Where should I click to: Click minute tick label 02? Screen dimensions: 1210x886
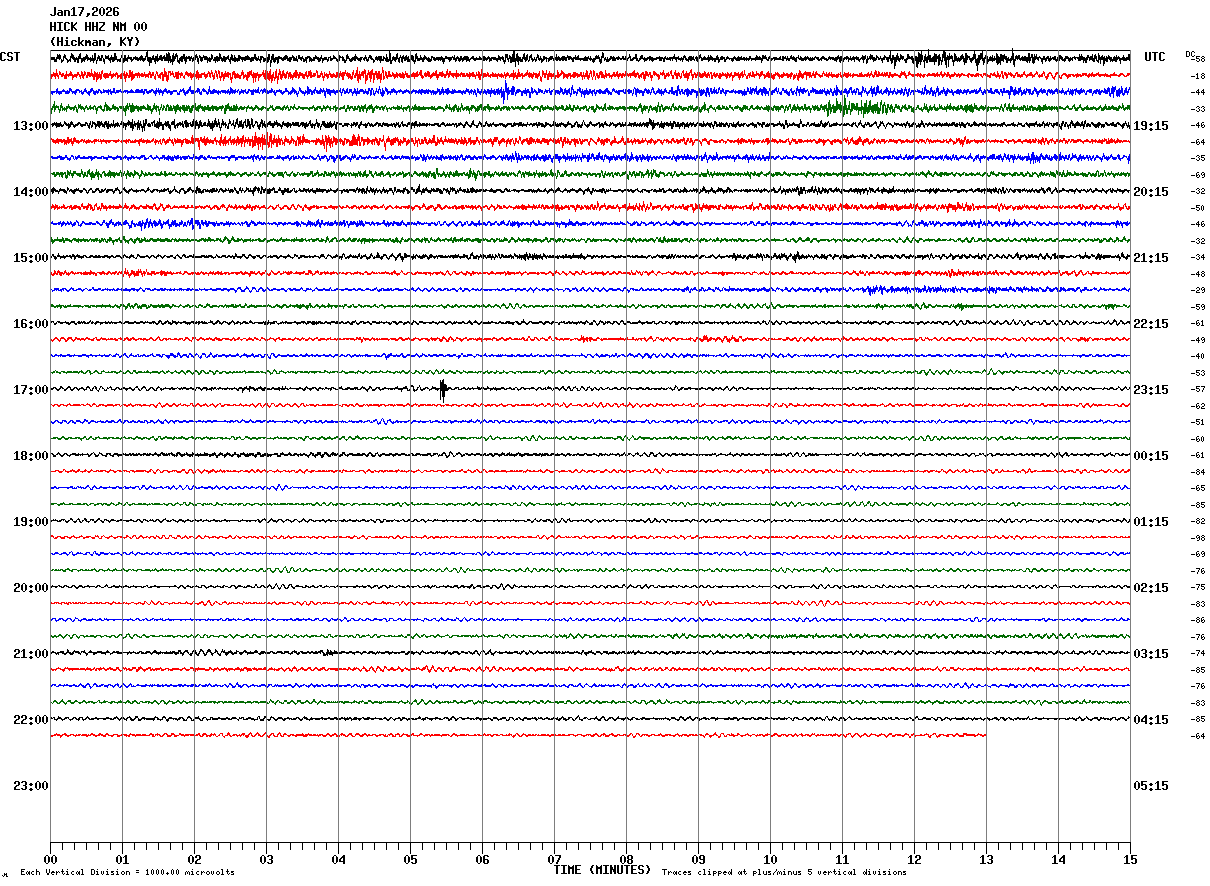(x=194, y=859)
